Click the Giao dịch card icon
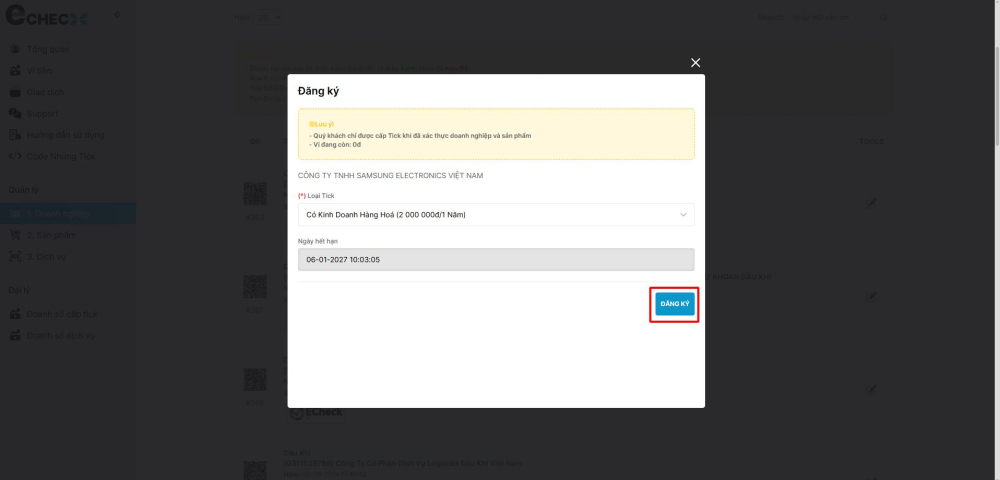Image resolution: width=1000 pixels, height=480 pixels. click(x=15, y=92)
